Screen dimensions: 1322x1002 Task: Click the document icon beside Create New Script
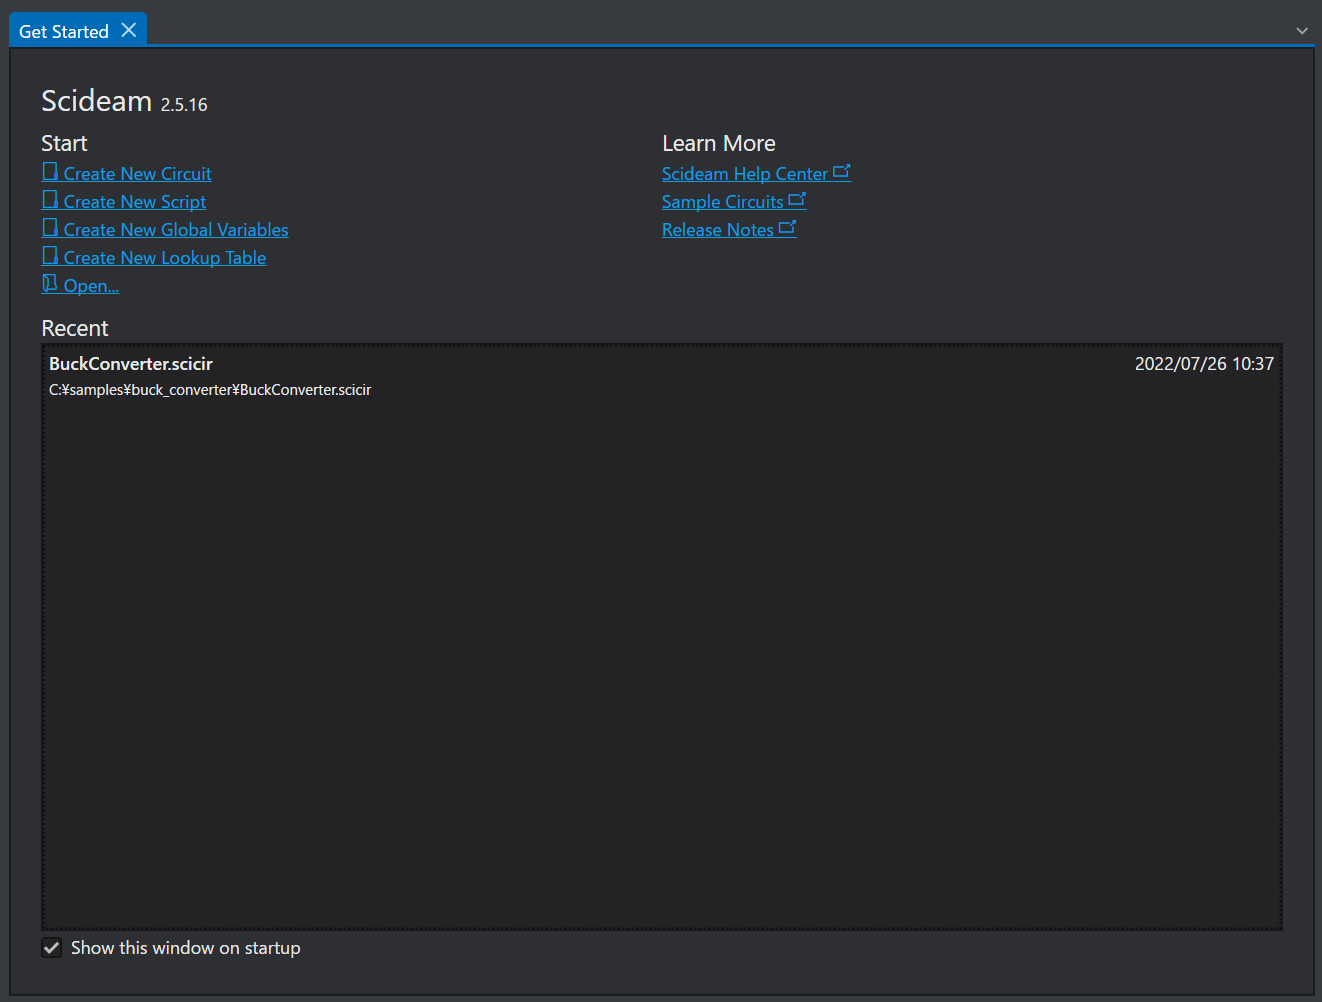pos(50,200)
